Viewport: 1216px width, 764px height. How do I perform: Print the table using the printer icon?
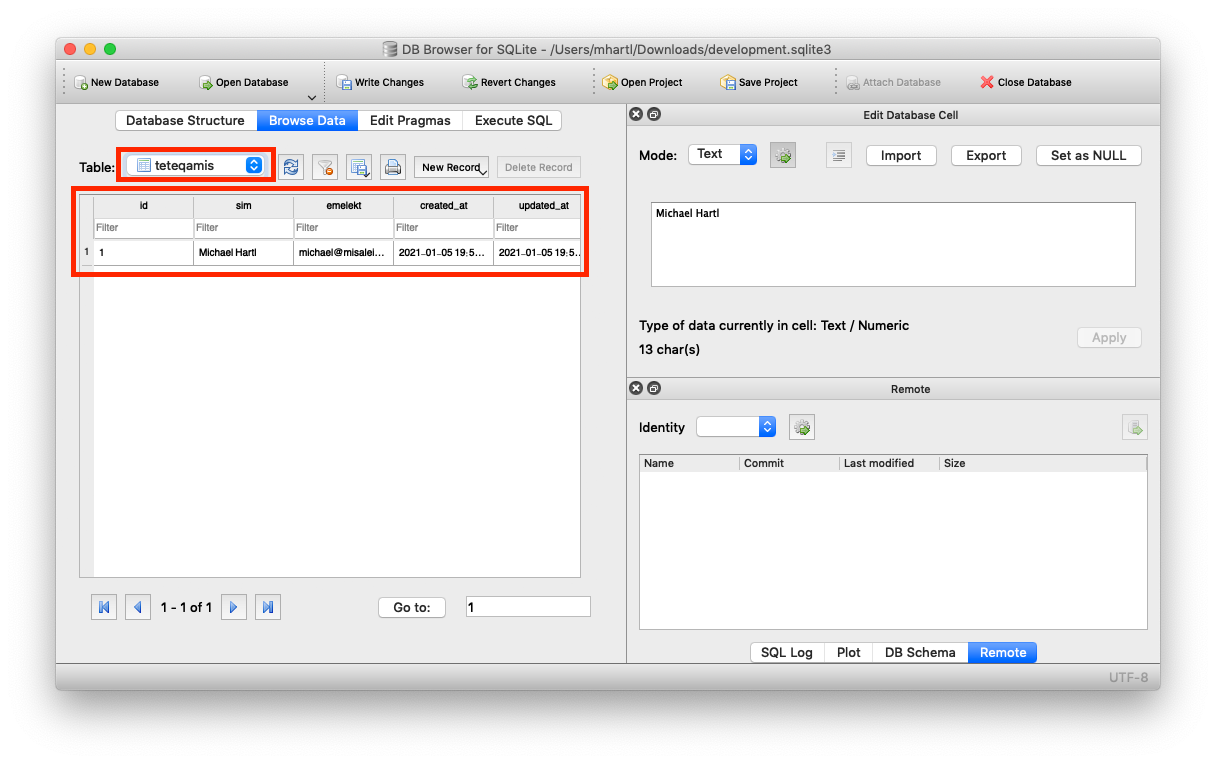393,167
